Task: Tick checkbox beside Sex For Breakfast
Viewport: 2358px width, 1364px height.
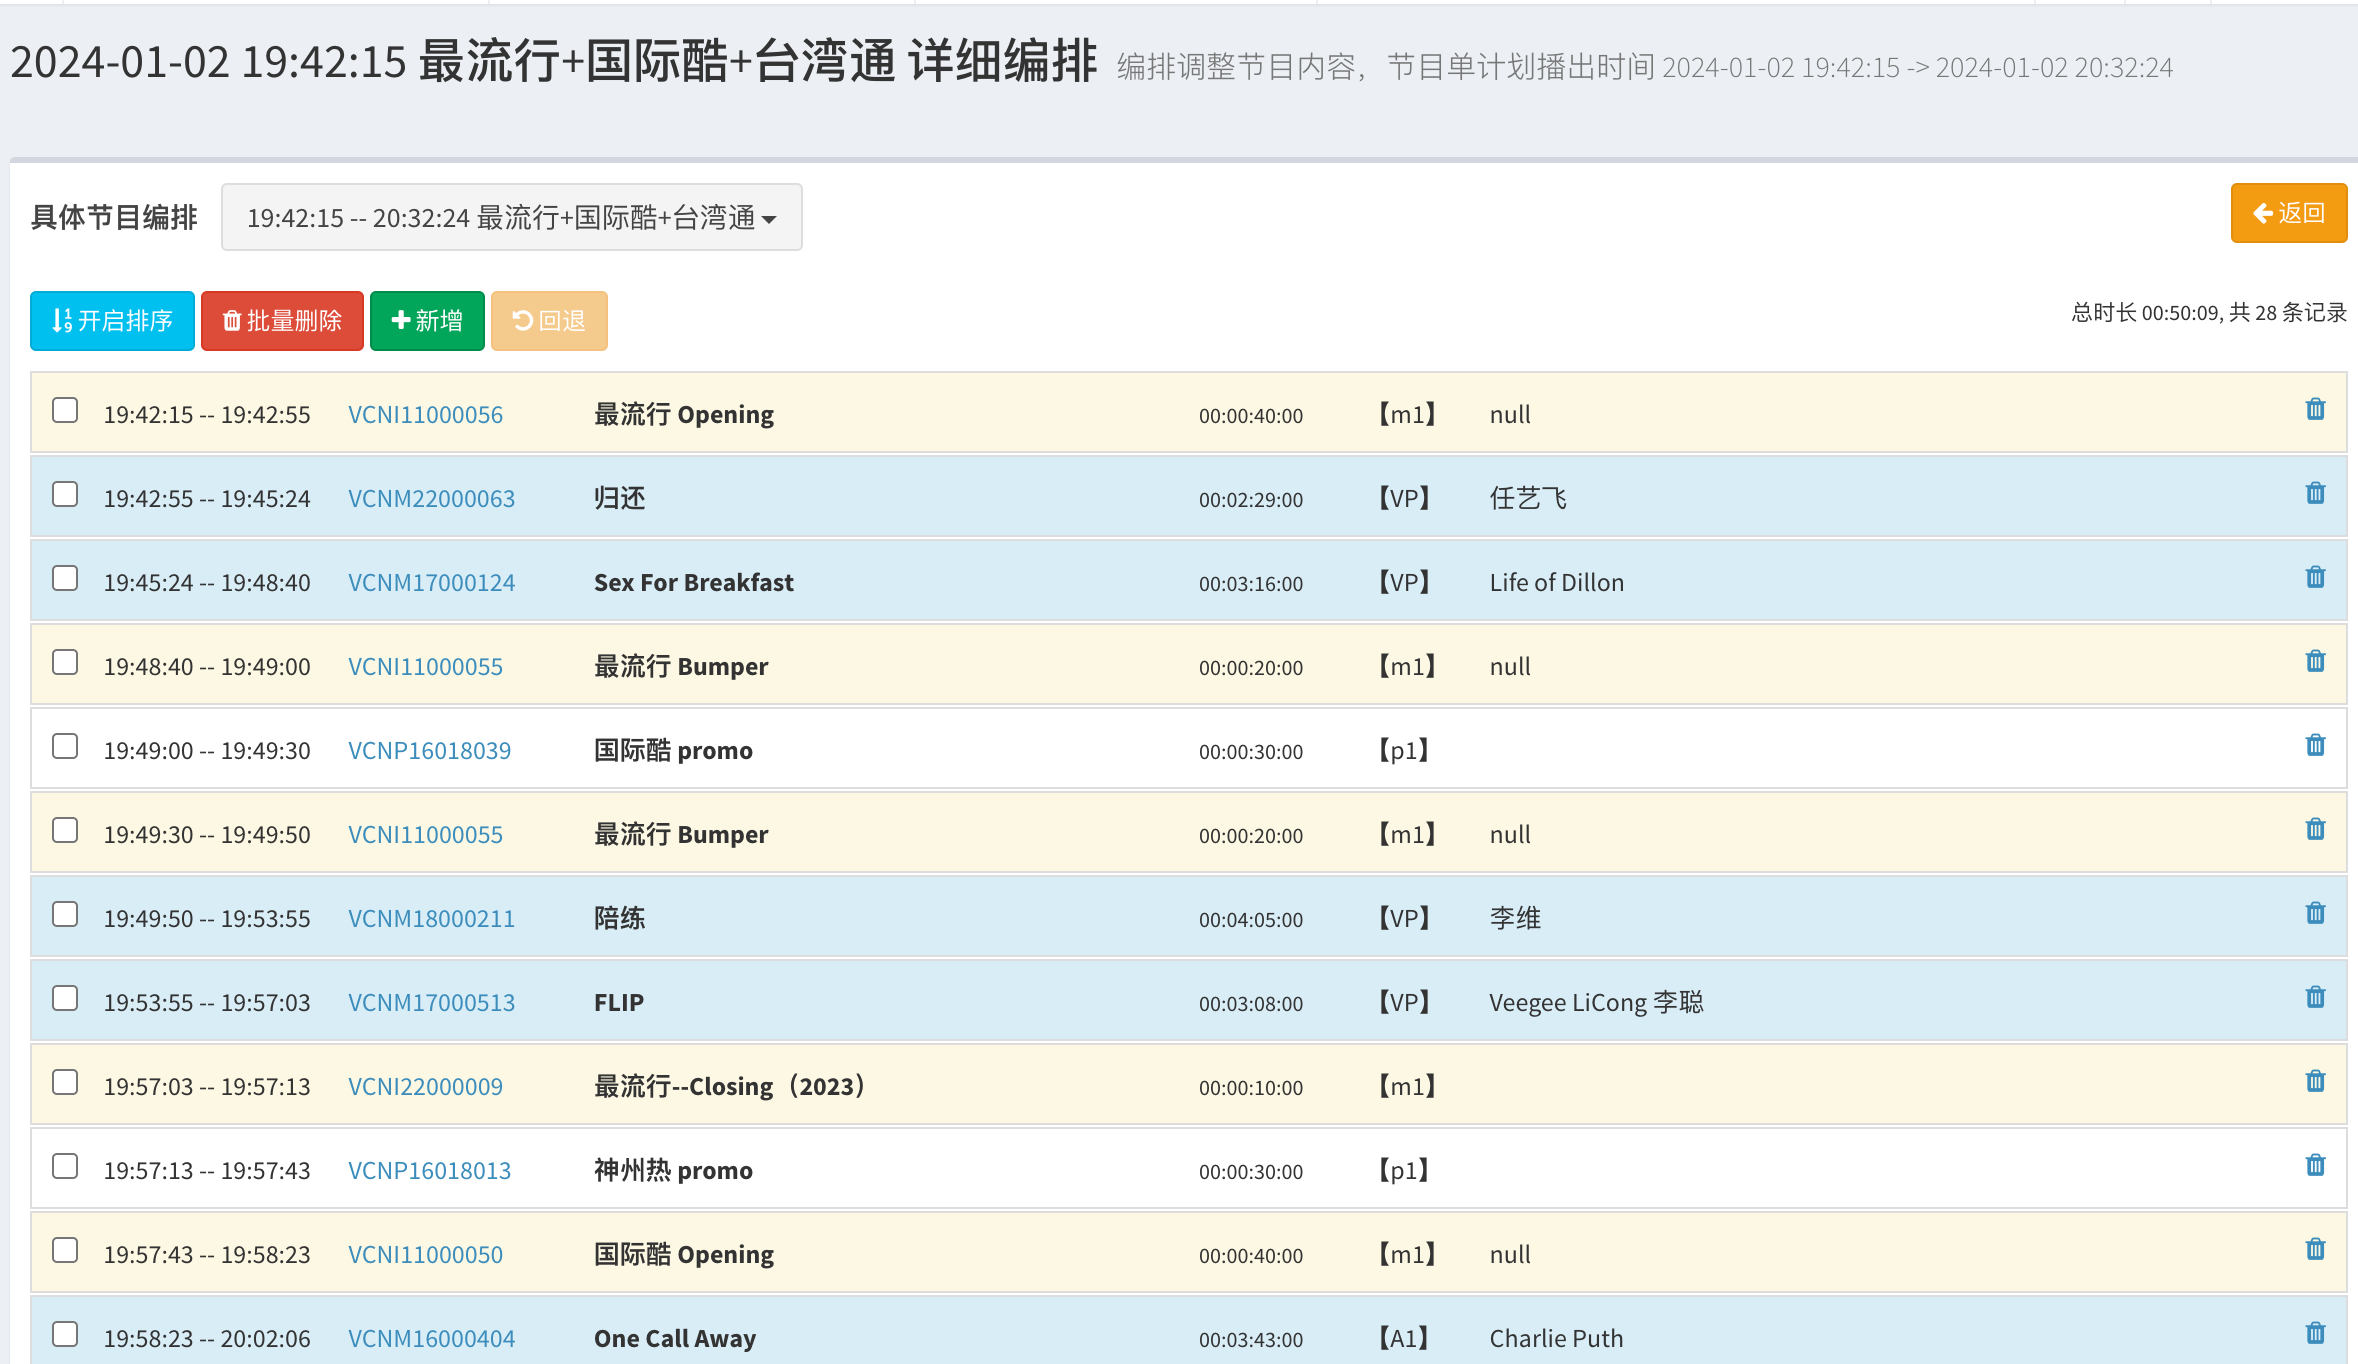Action: click(x=65, y=579)
